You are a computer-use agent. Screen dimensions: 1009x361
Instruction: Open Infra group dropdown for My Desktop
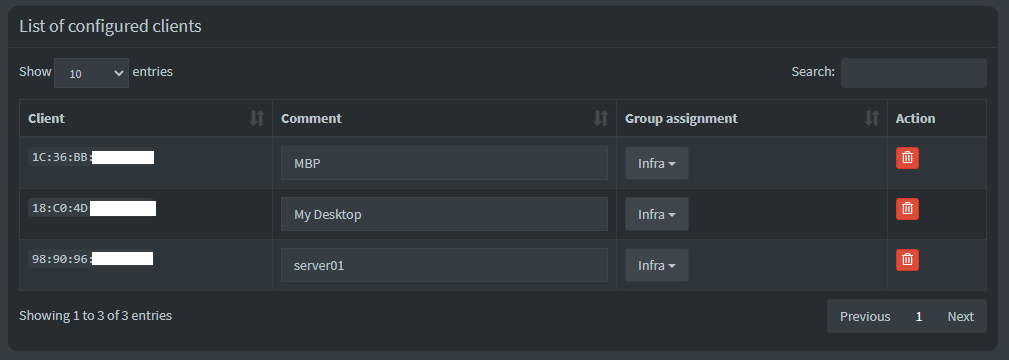656,214
